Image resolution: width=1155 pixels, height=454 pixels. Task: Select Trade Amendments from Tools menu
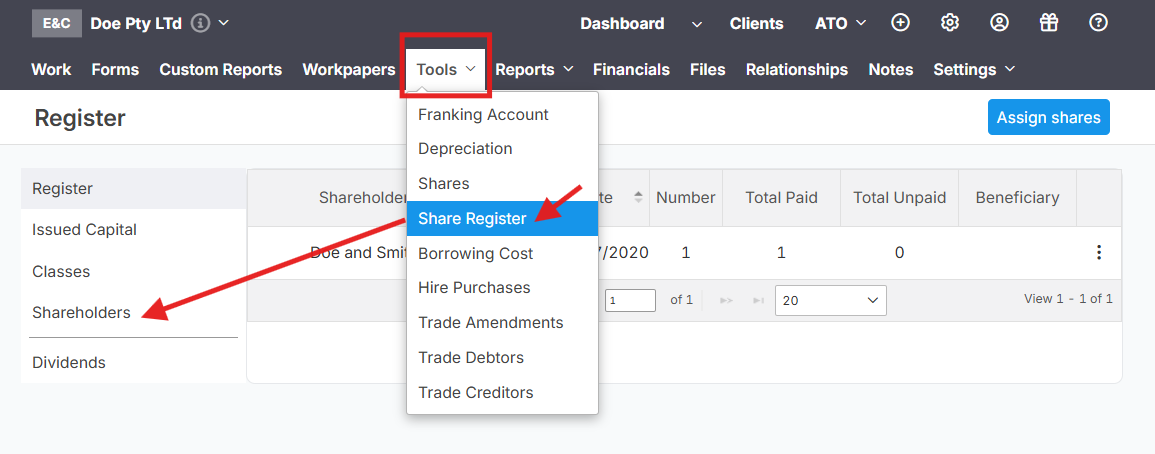tap(502, 323)
